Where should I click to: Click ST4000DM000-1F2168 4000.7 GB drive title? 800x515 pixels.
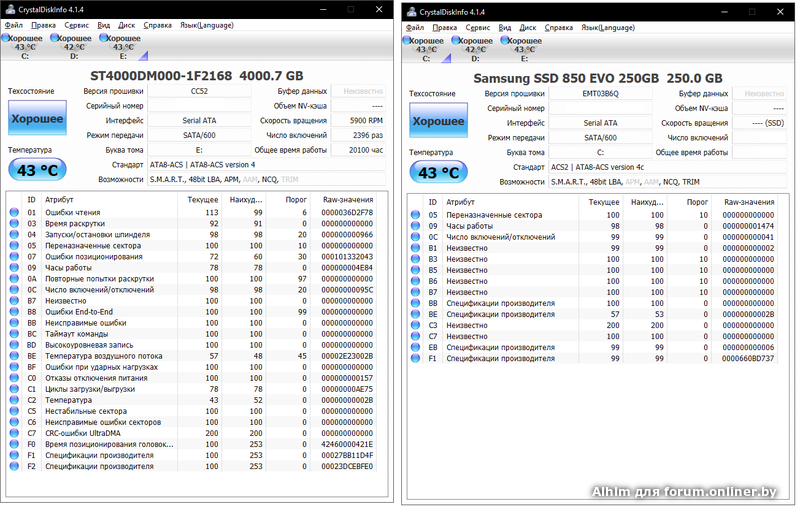pyautogui.click(x=196, y=76)
